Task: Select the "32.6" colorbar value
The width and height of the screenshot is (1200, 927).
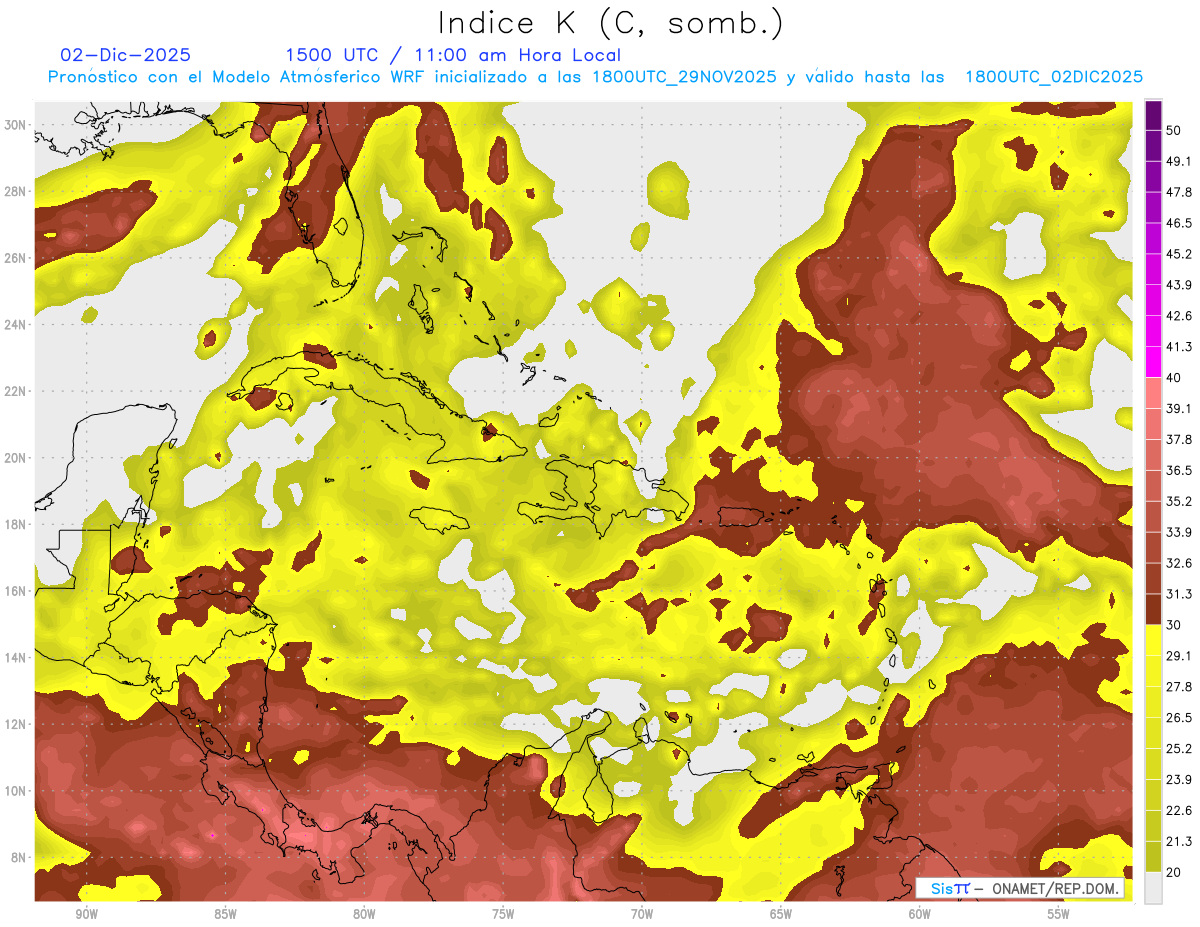Action: (1178, 563)
